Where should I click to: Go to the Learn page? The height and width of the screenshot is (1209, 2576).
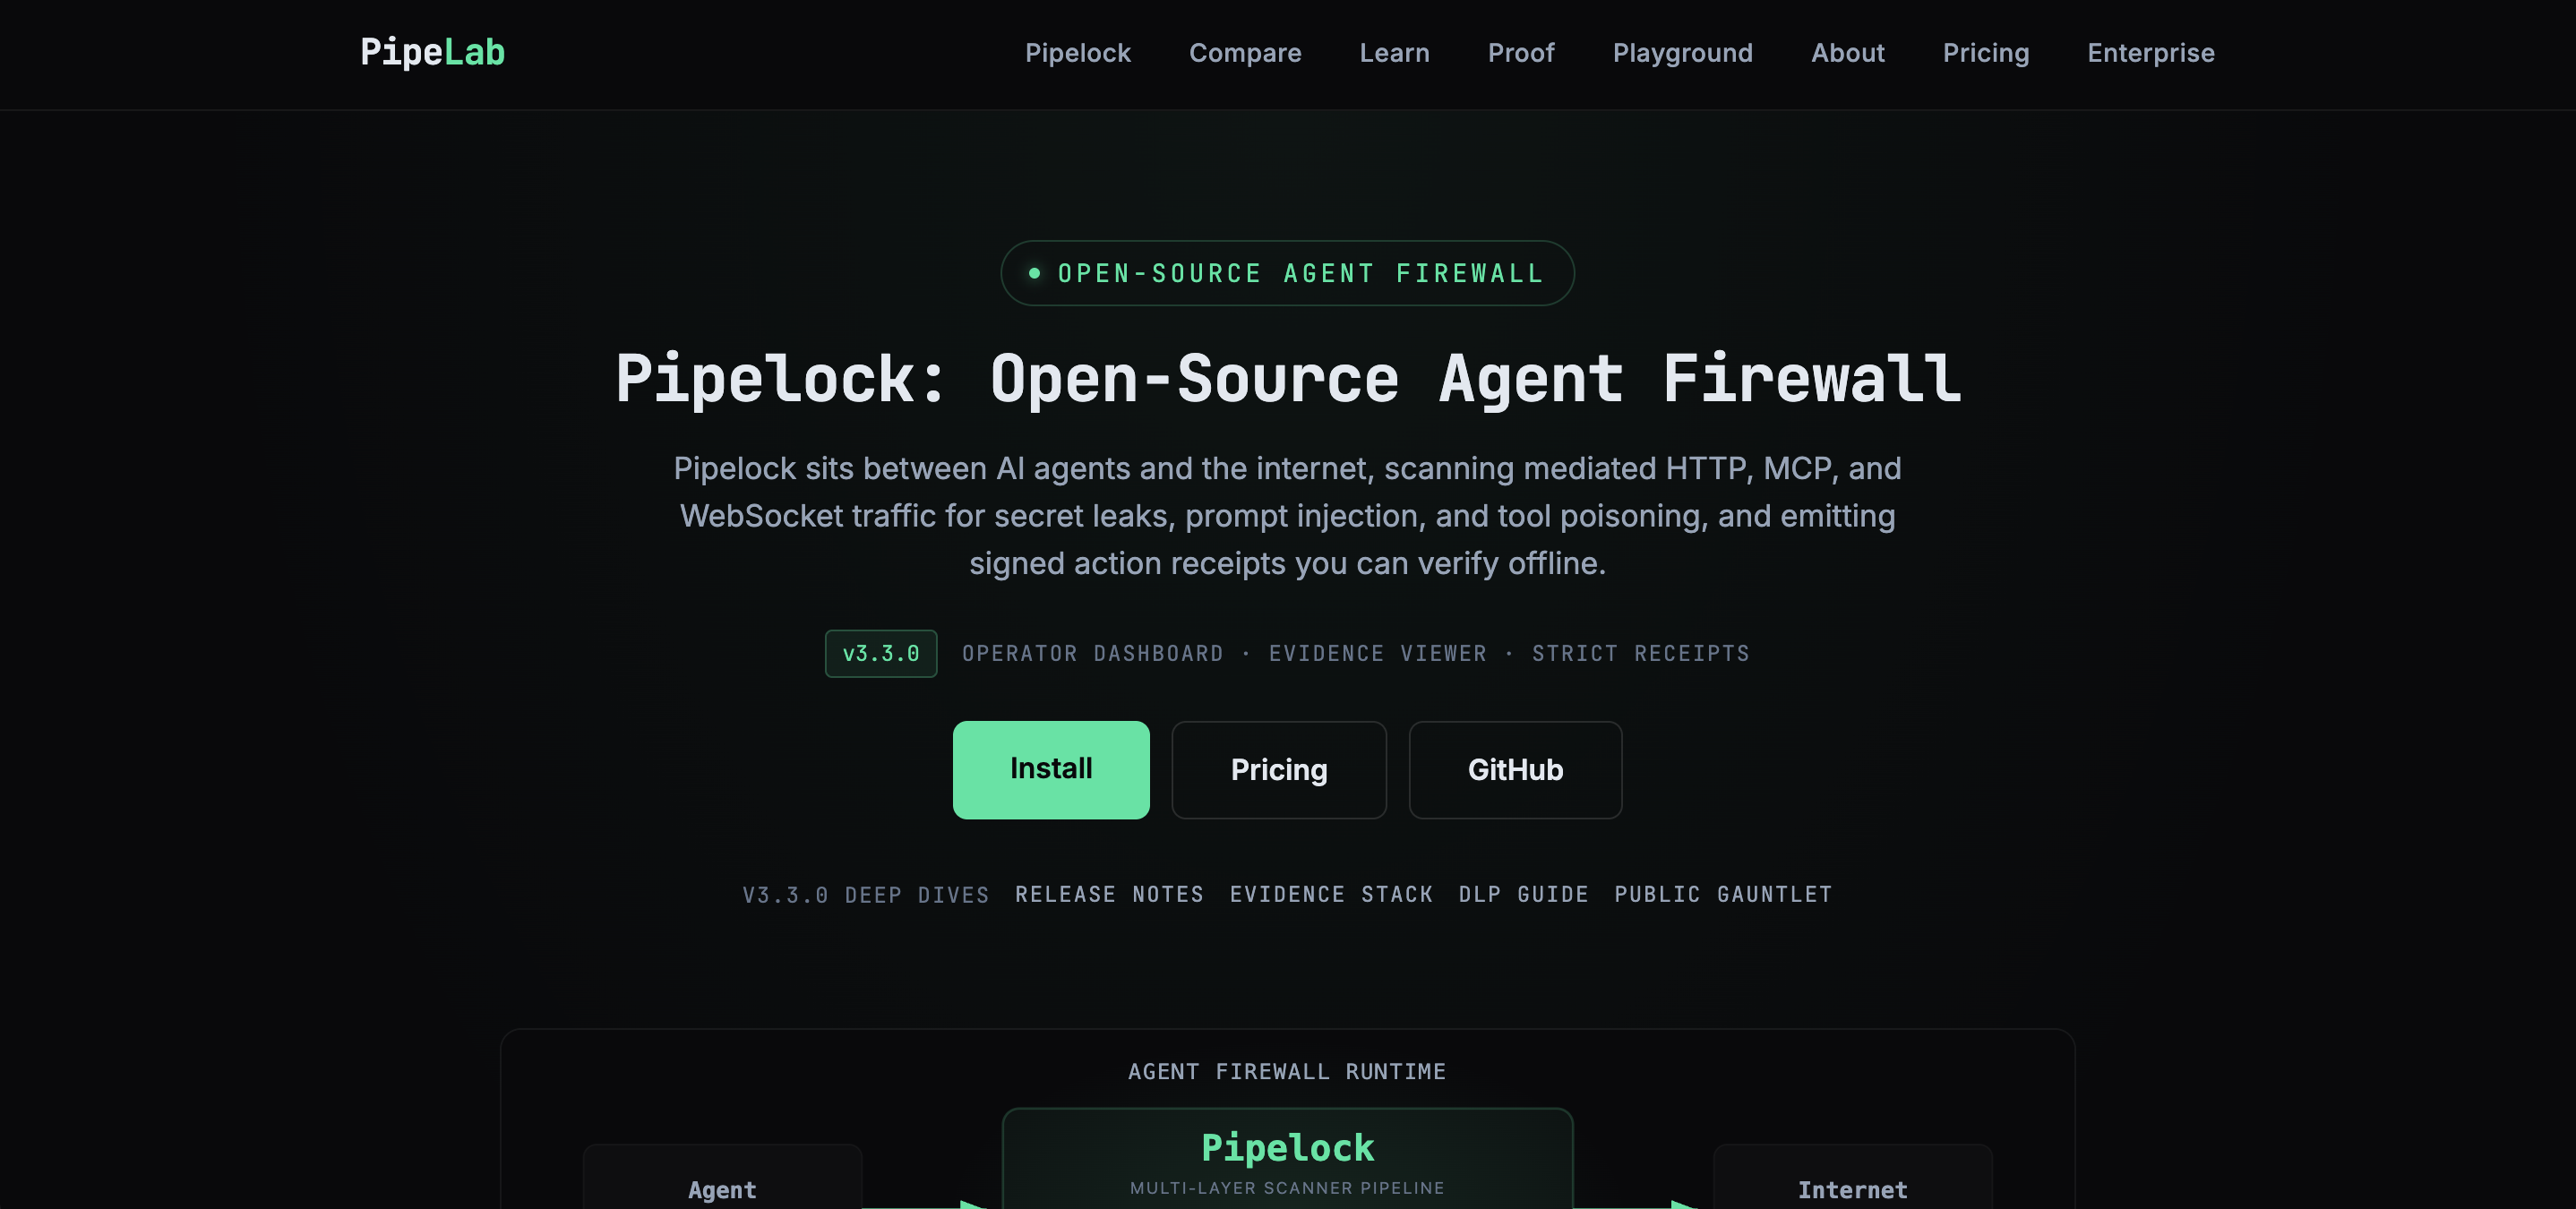click(x=1394, y=53)
